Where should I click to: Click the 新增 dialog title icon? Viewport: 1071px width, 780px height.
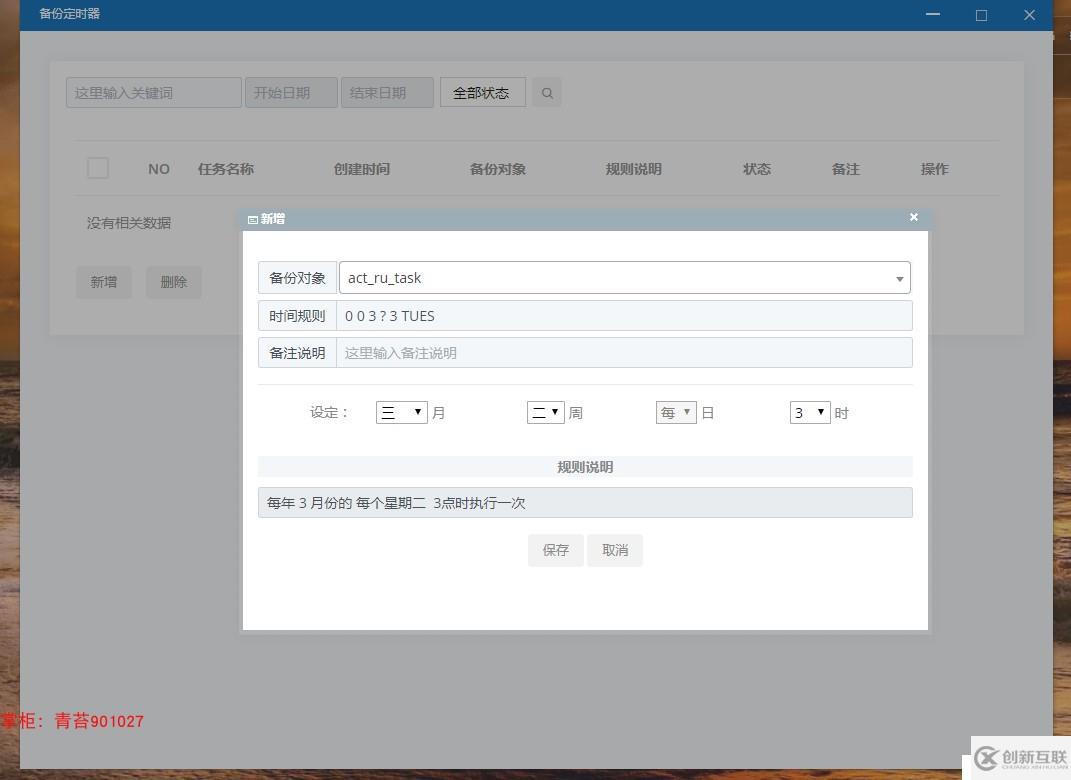coord(253,219)
